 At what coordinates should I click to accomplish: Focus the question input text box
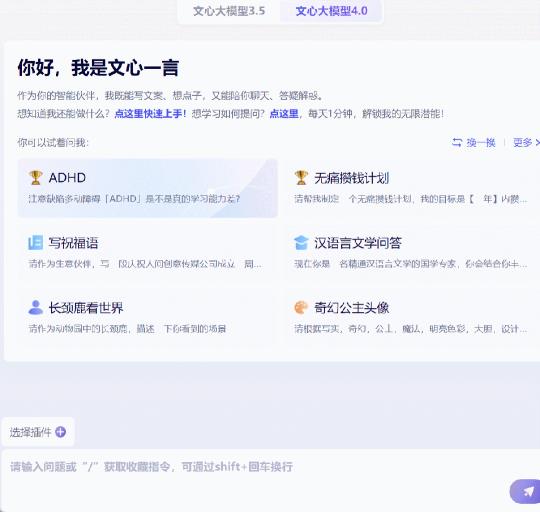pyautogui.click(x=270, y=480)
